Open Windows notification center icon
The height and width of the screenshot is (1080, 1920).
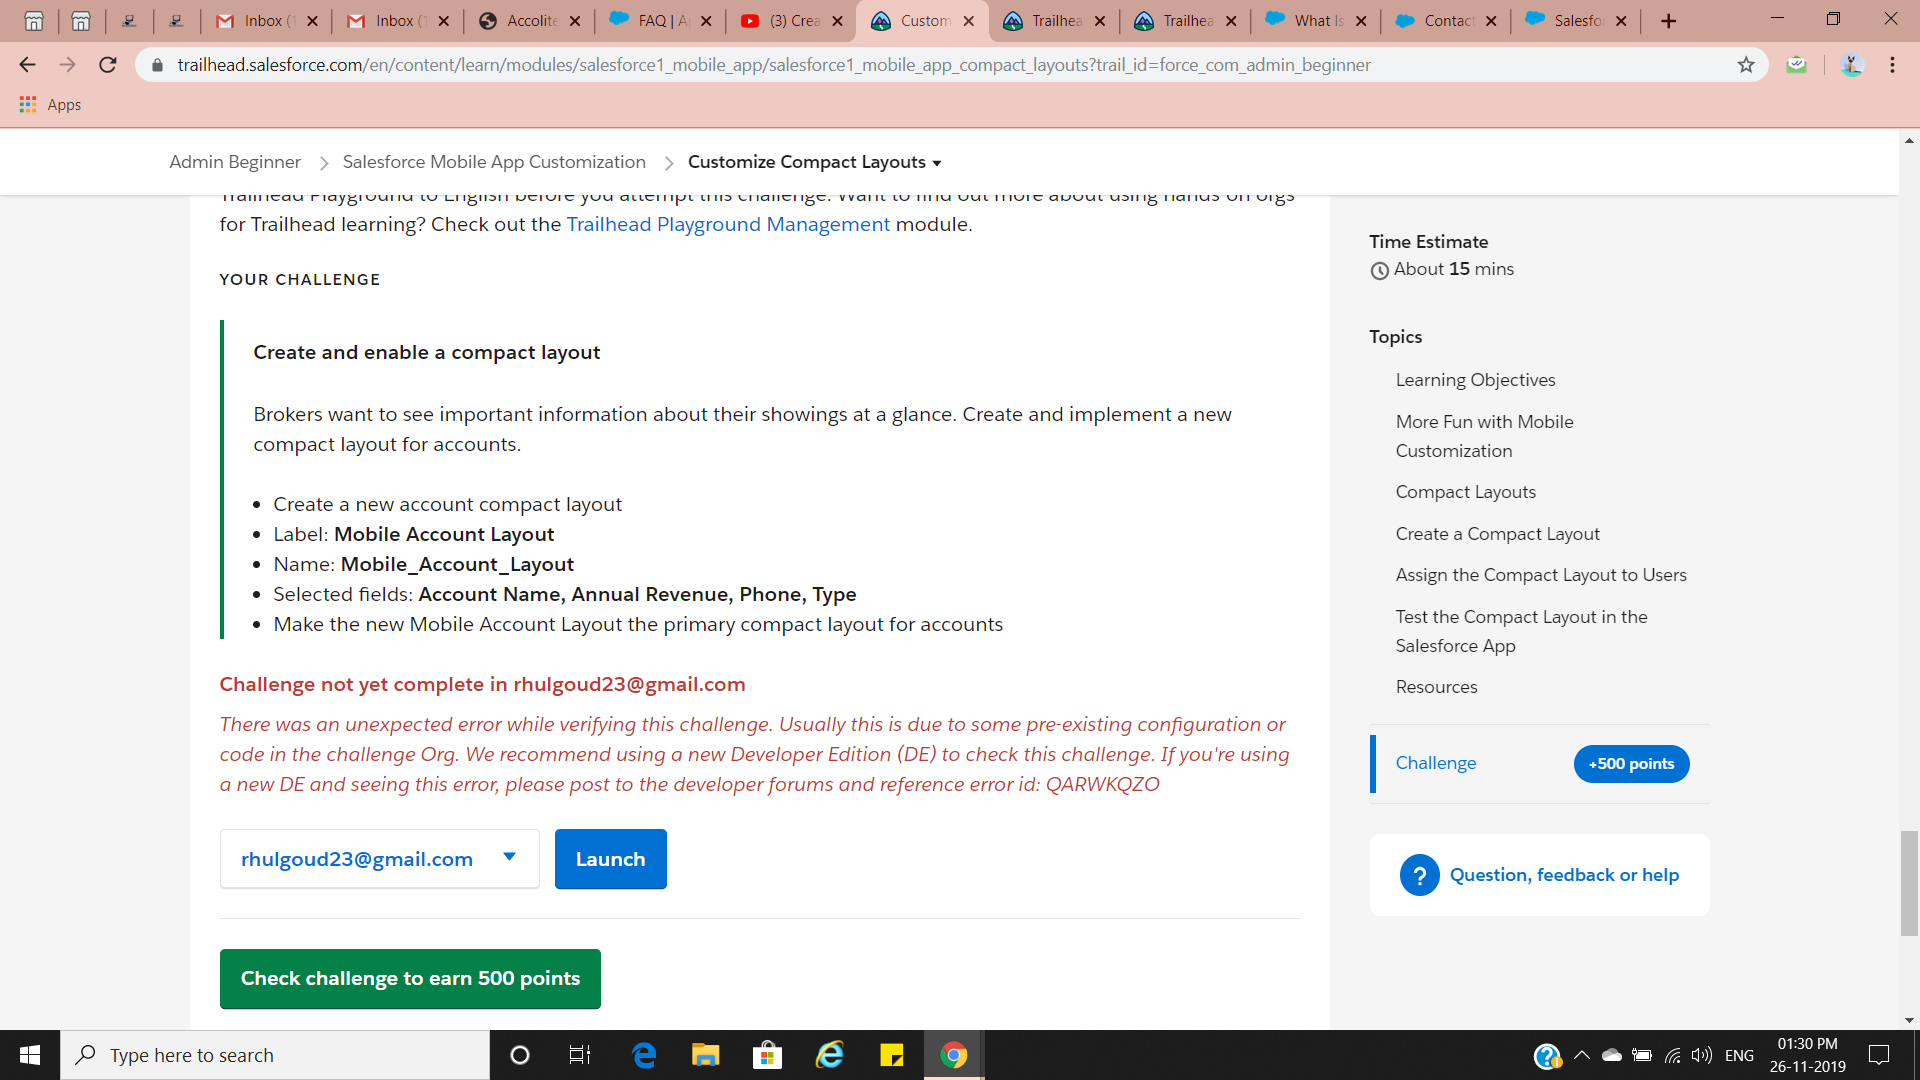click(x=1879, y=1055)
